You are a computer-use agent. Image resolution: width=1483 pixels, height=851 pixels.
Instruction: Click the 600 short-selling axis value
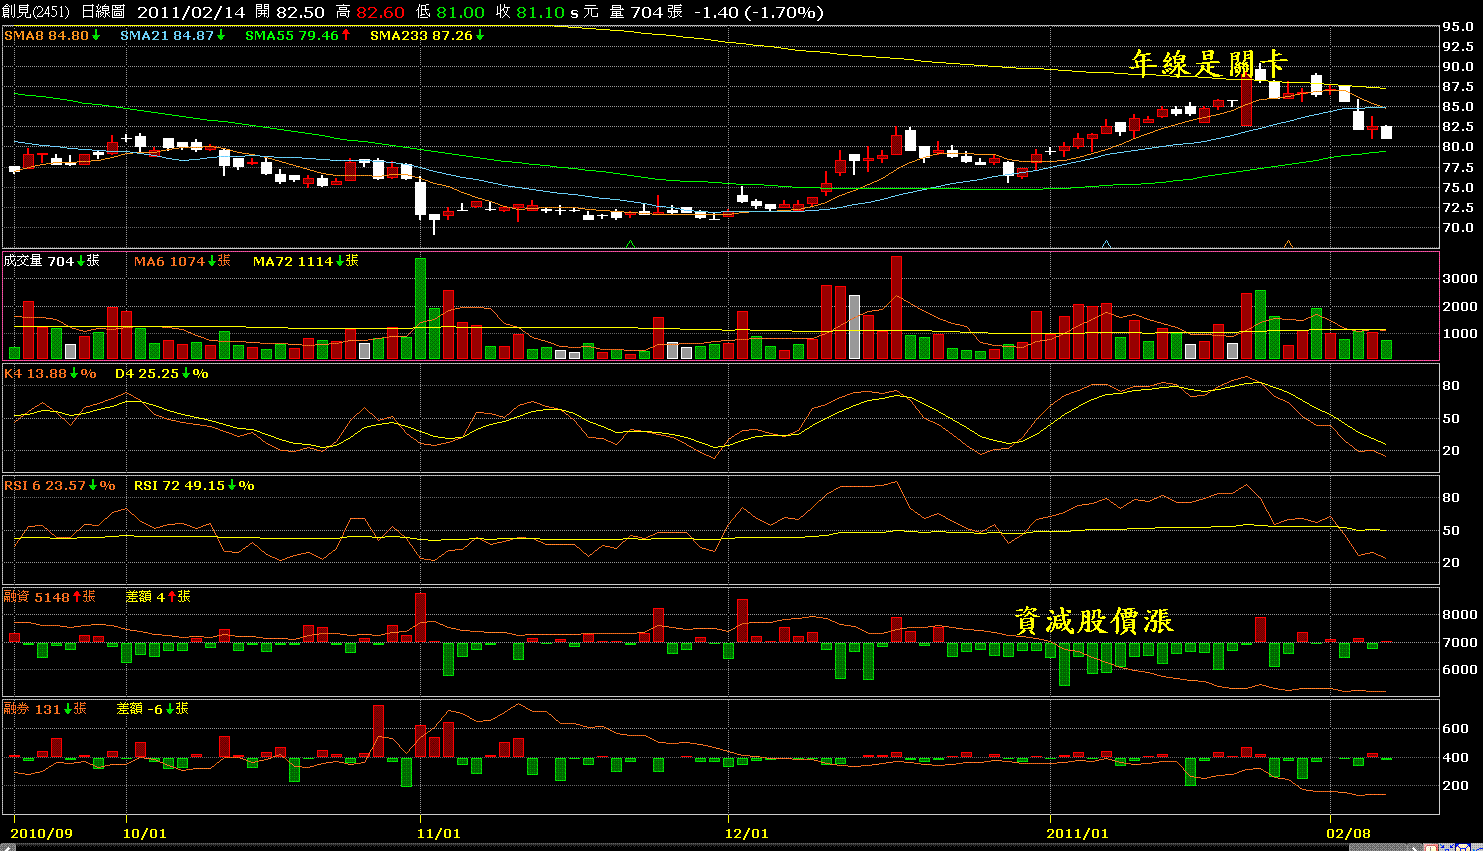click(x=1454, y=730)
